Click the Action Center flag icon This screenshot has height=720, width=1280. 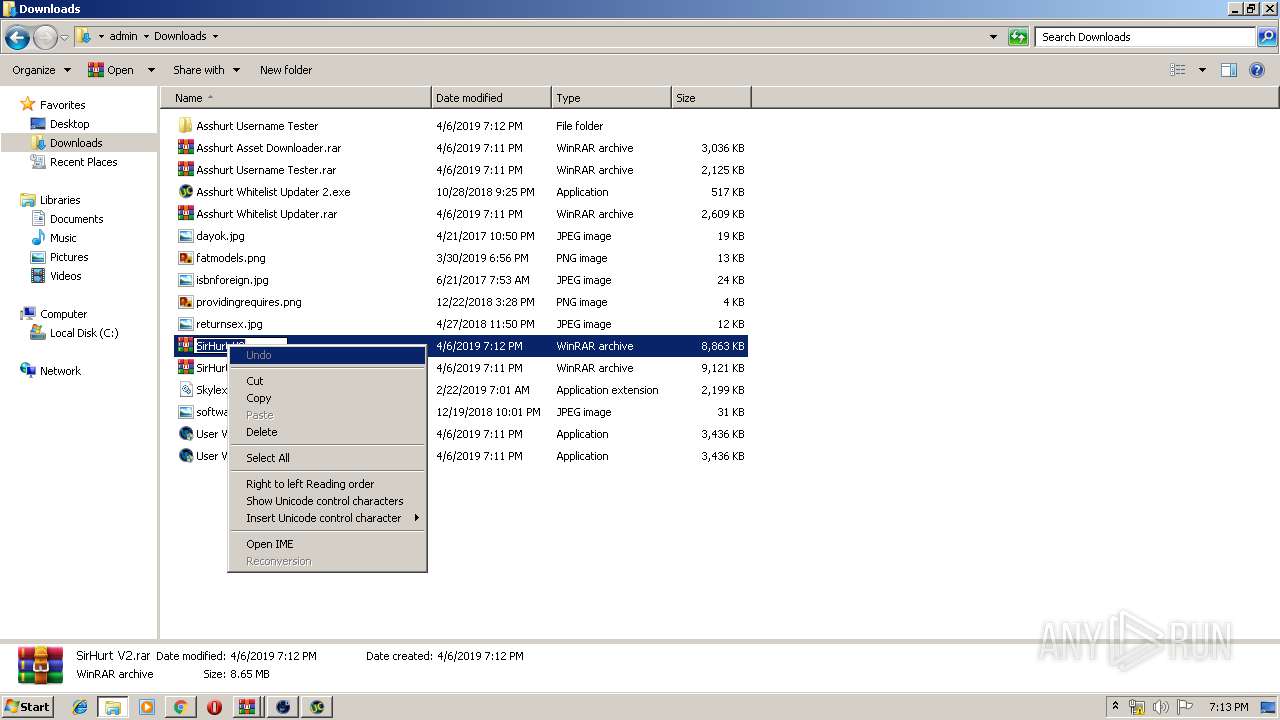(1185, 707)
